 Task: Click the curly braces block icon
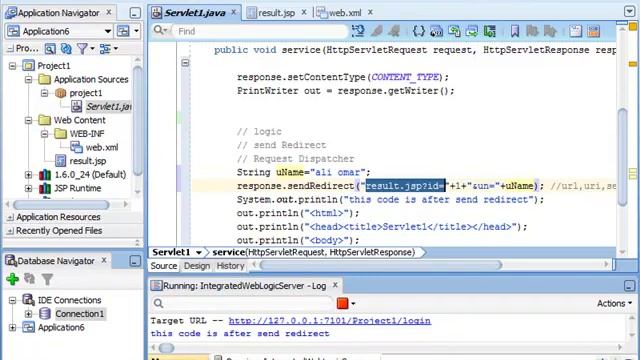tap(419, 31)
